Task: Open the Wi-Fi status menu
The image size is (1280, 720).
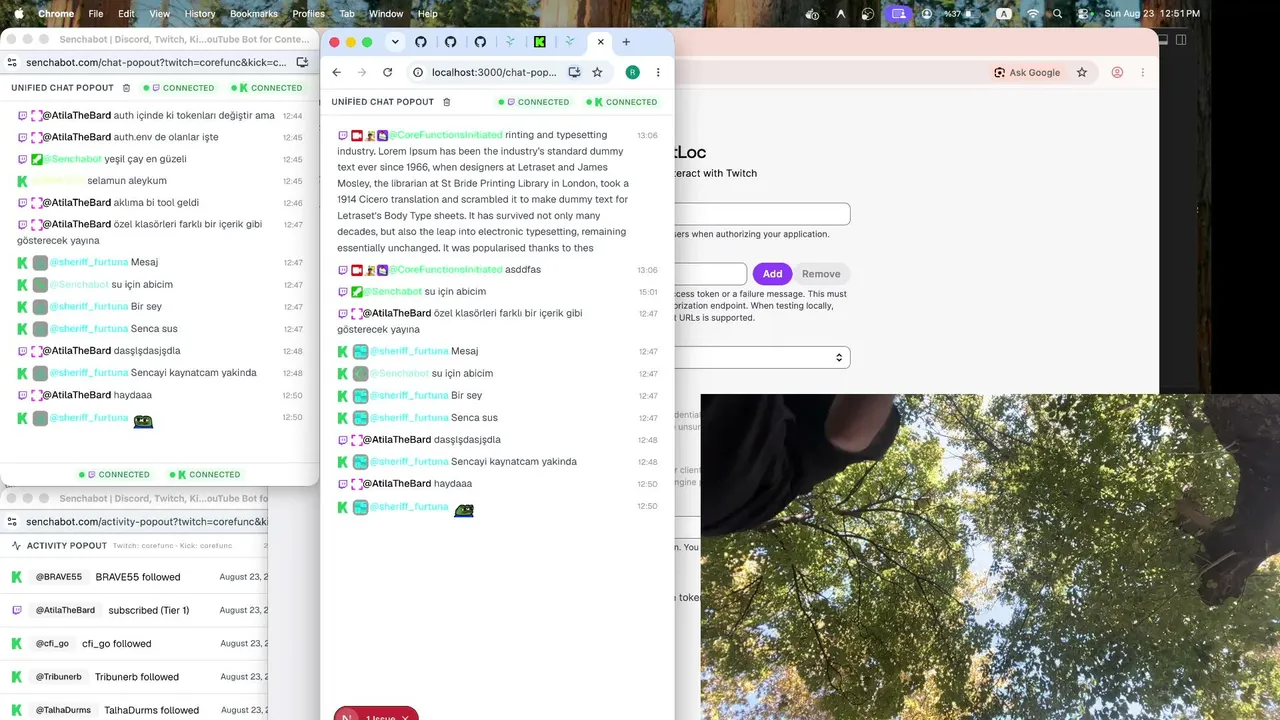Action: coord(1033,14)
